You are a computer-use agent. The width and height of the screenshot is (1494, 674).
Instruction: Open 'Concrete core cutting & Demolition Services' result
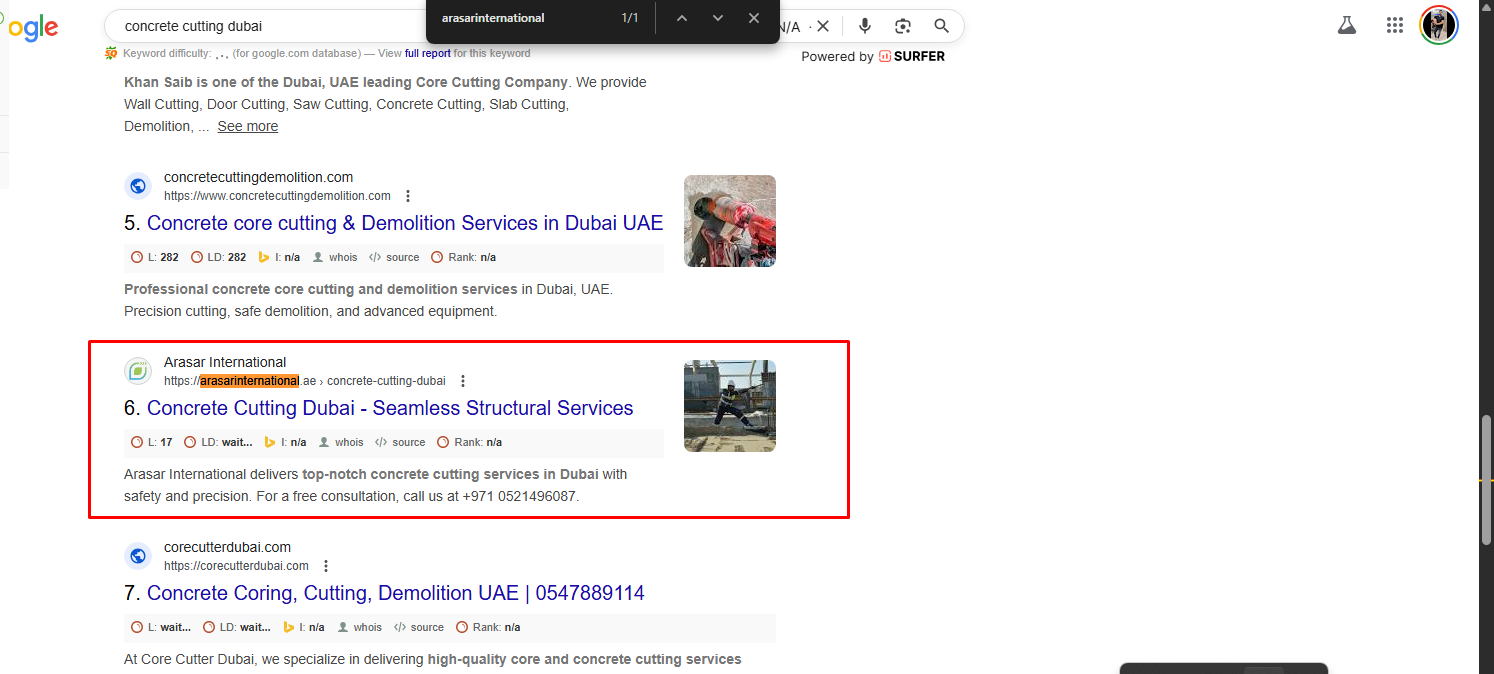pyautogui.click(x=405, y=223)
